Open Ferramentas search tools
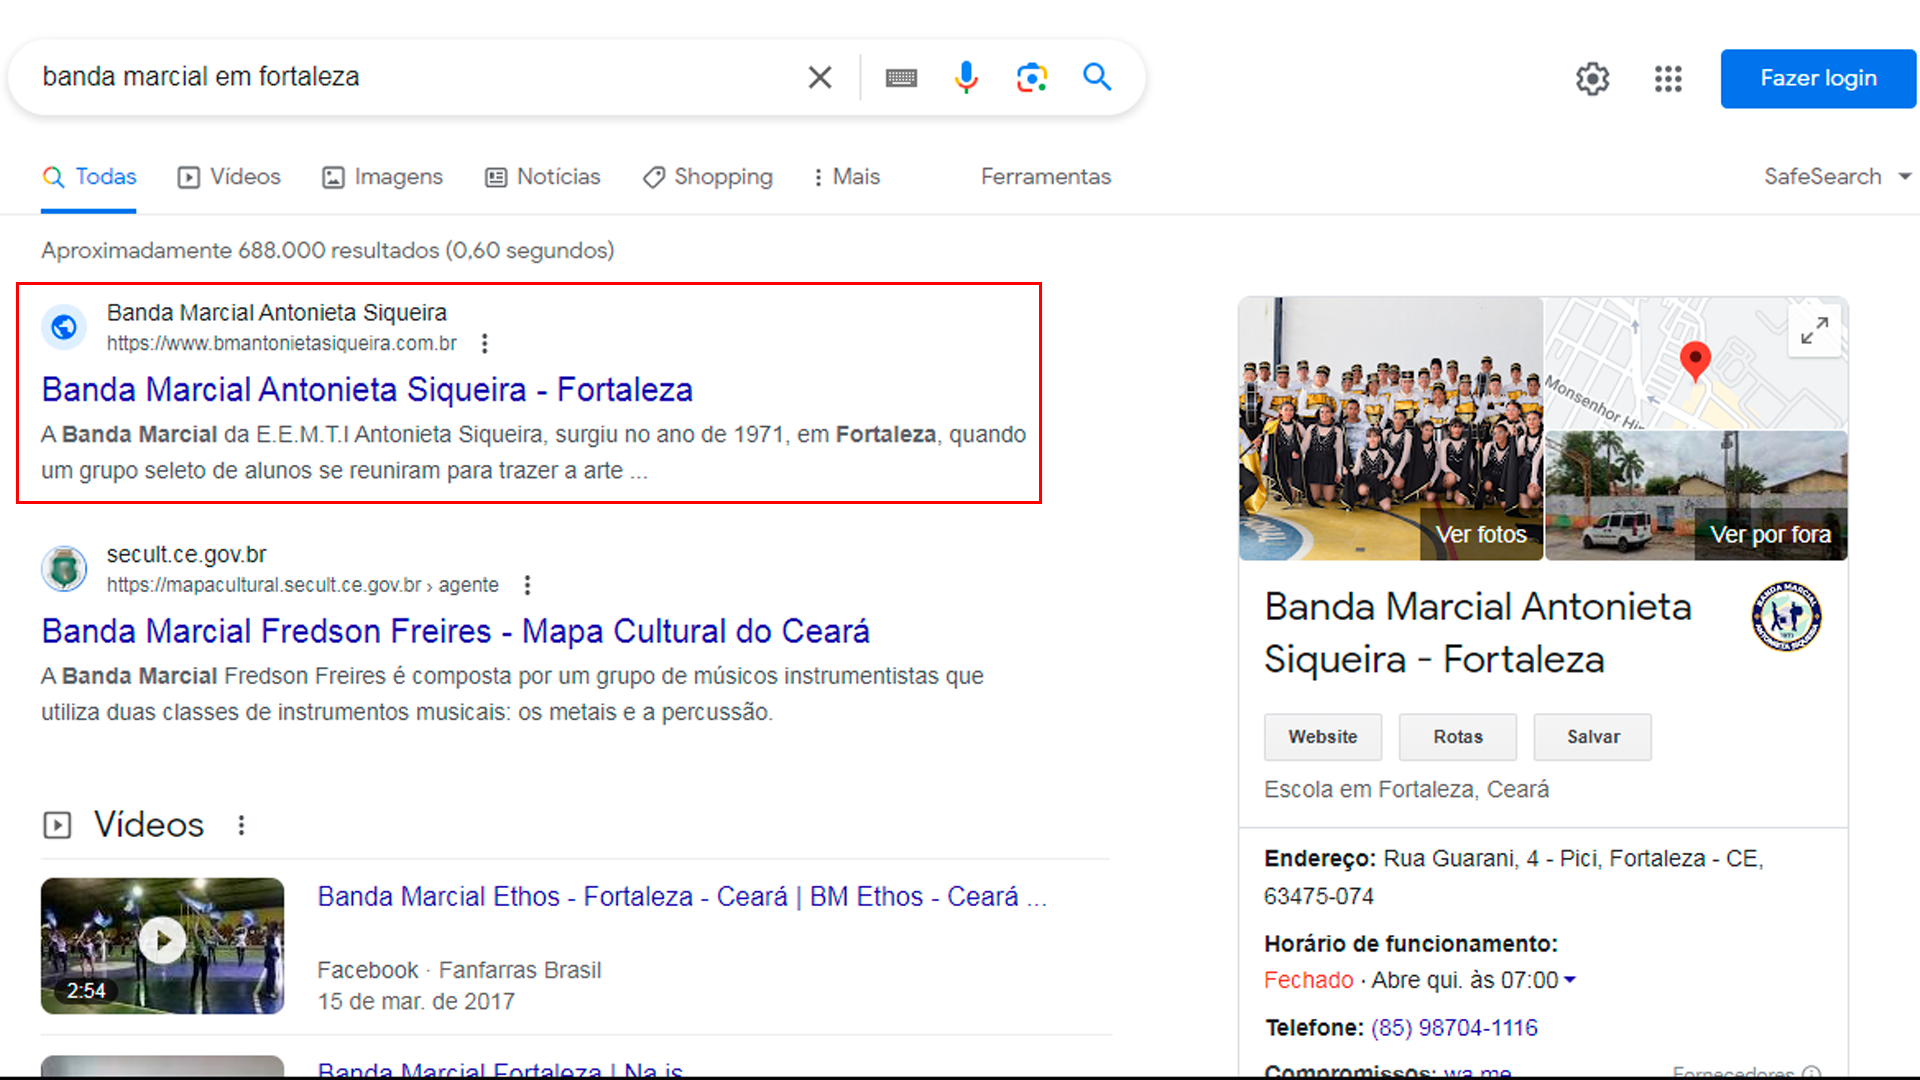This screenshot has height=1080, width=1920. (x=1046, y=177)
